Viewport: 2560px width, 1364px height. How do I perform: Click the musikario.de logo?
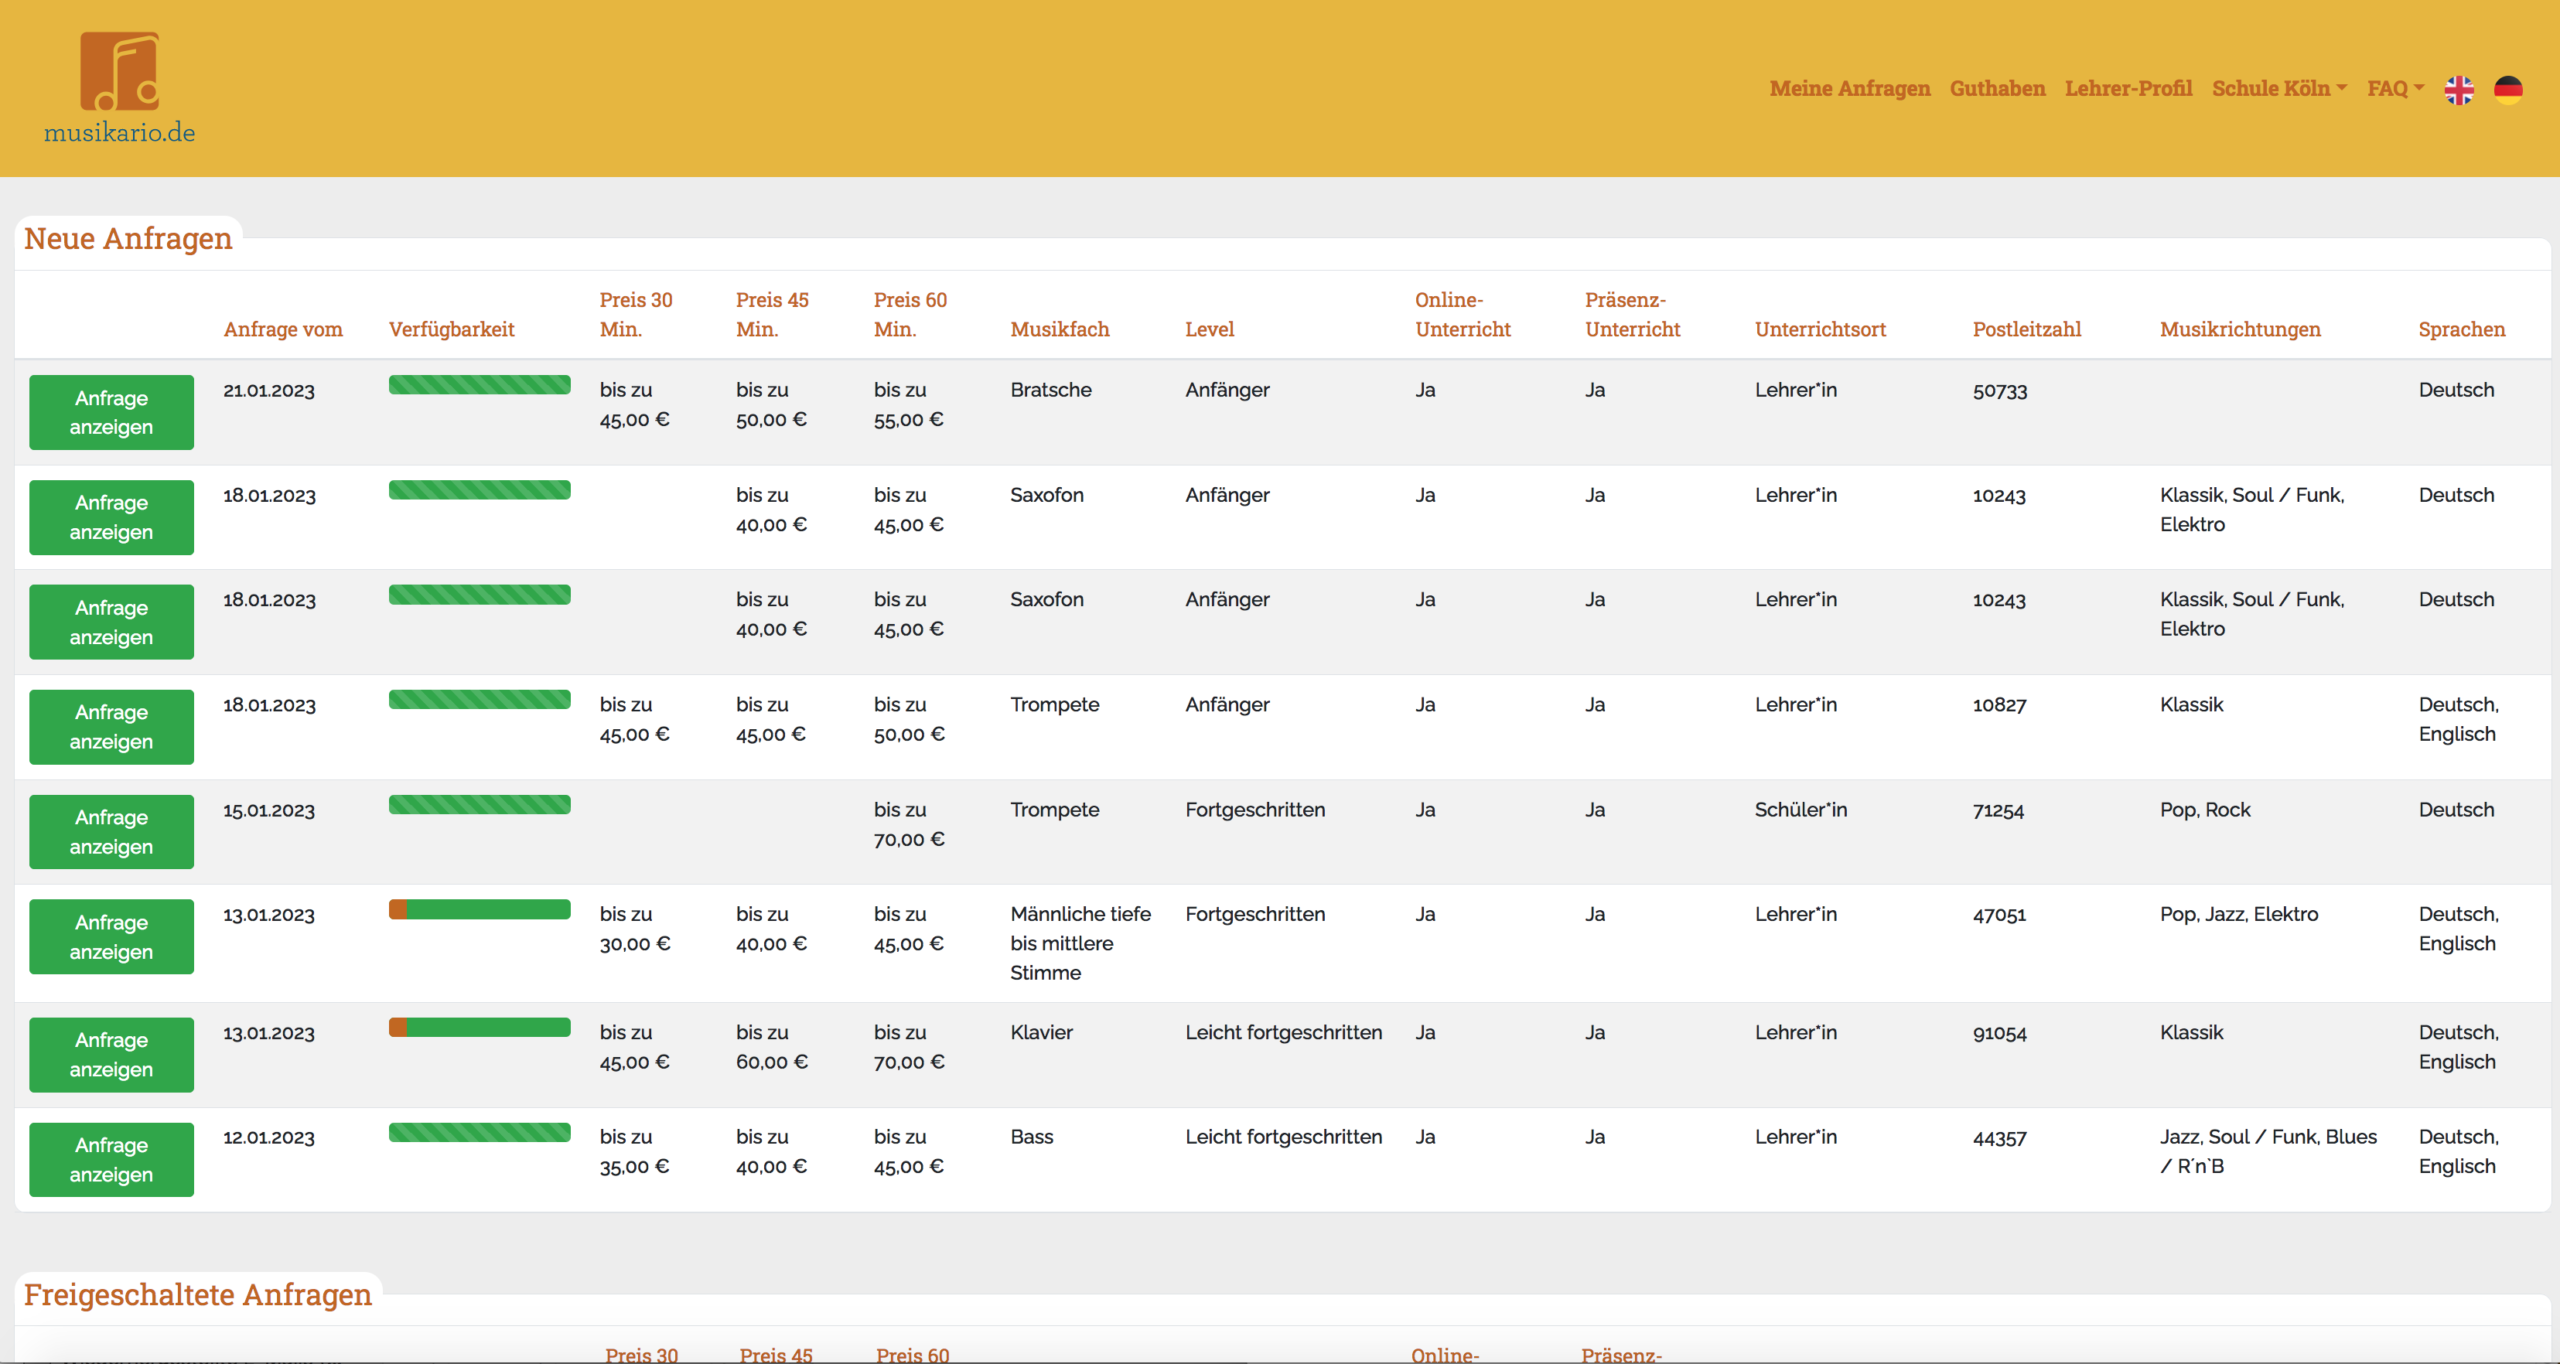coord(119,88)
